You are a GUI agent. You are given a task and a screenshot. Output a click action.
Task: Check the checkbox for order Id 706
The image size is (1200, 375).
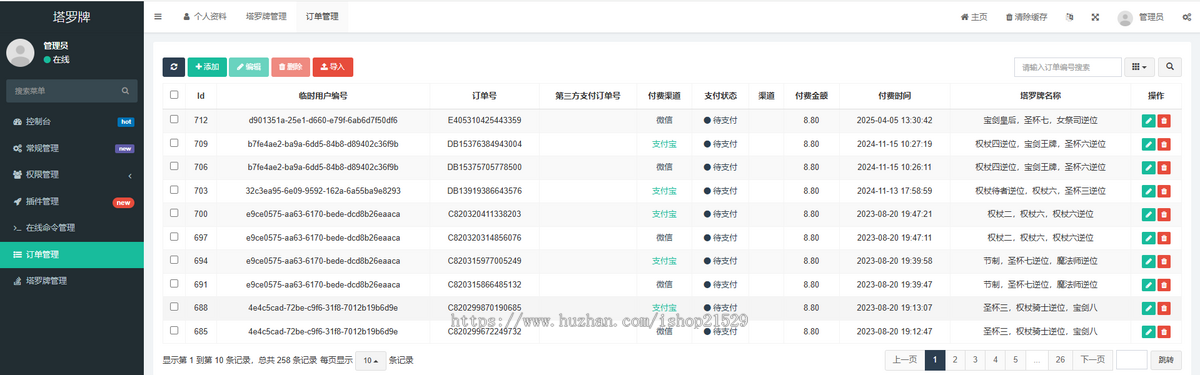point(174,167)
